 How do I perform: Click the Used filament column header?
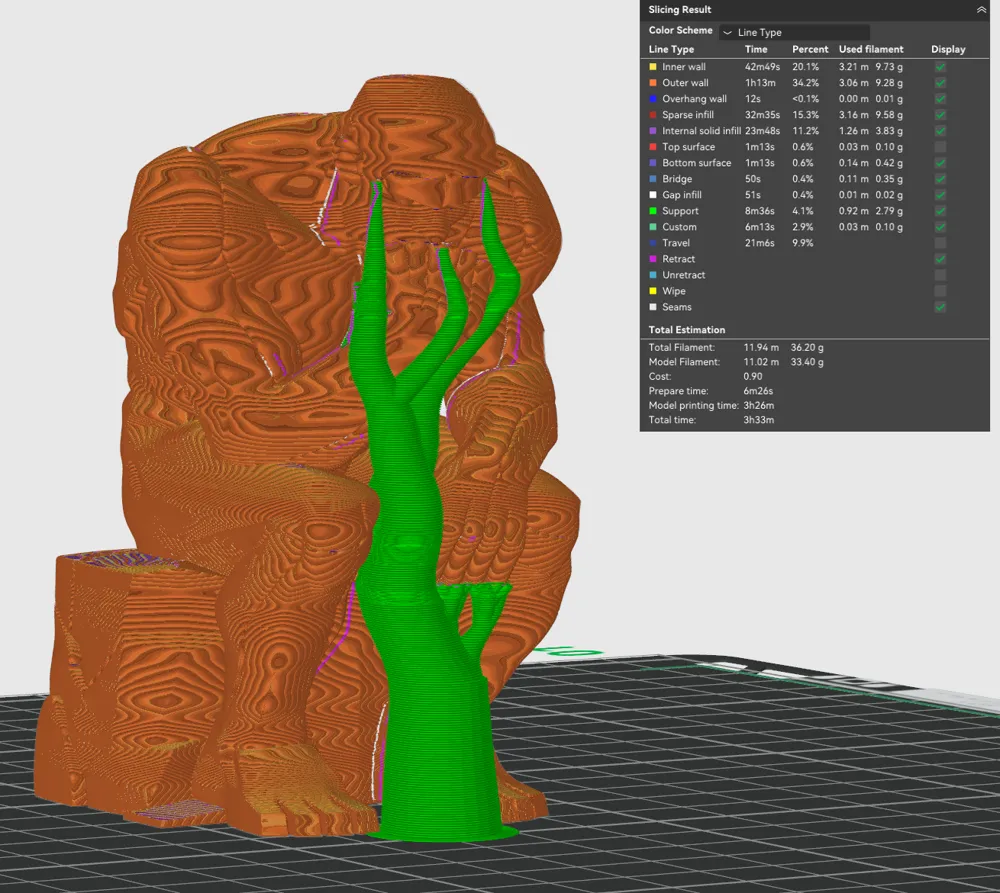(871, 48)
